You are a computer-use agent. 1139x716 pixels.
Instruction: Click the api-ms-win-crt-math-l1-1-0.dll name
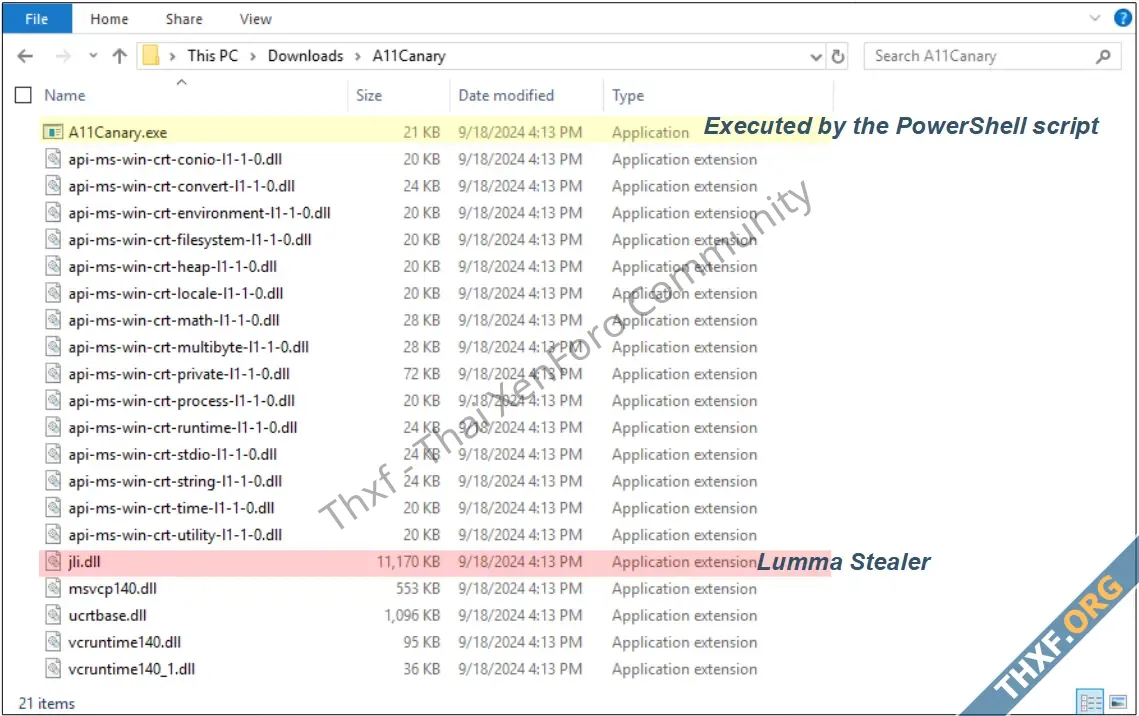tap(174, 320)
